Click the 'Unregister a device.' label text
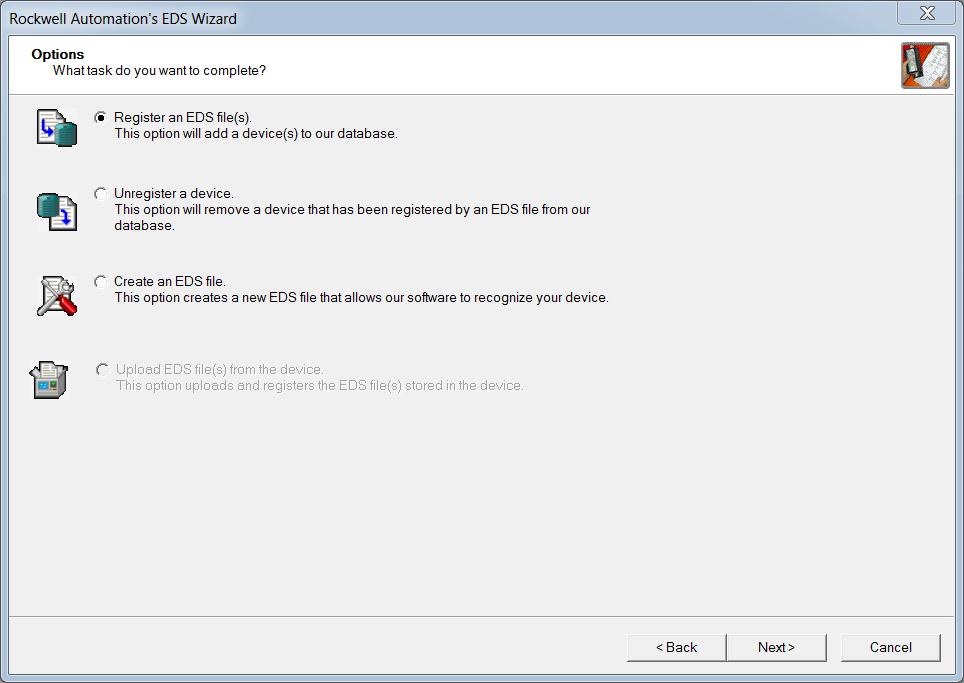Image resolution: width=964 pixels, height=683 pixels. (174, 194)
